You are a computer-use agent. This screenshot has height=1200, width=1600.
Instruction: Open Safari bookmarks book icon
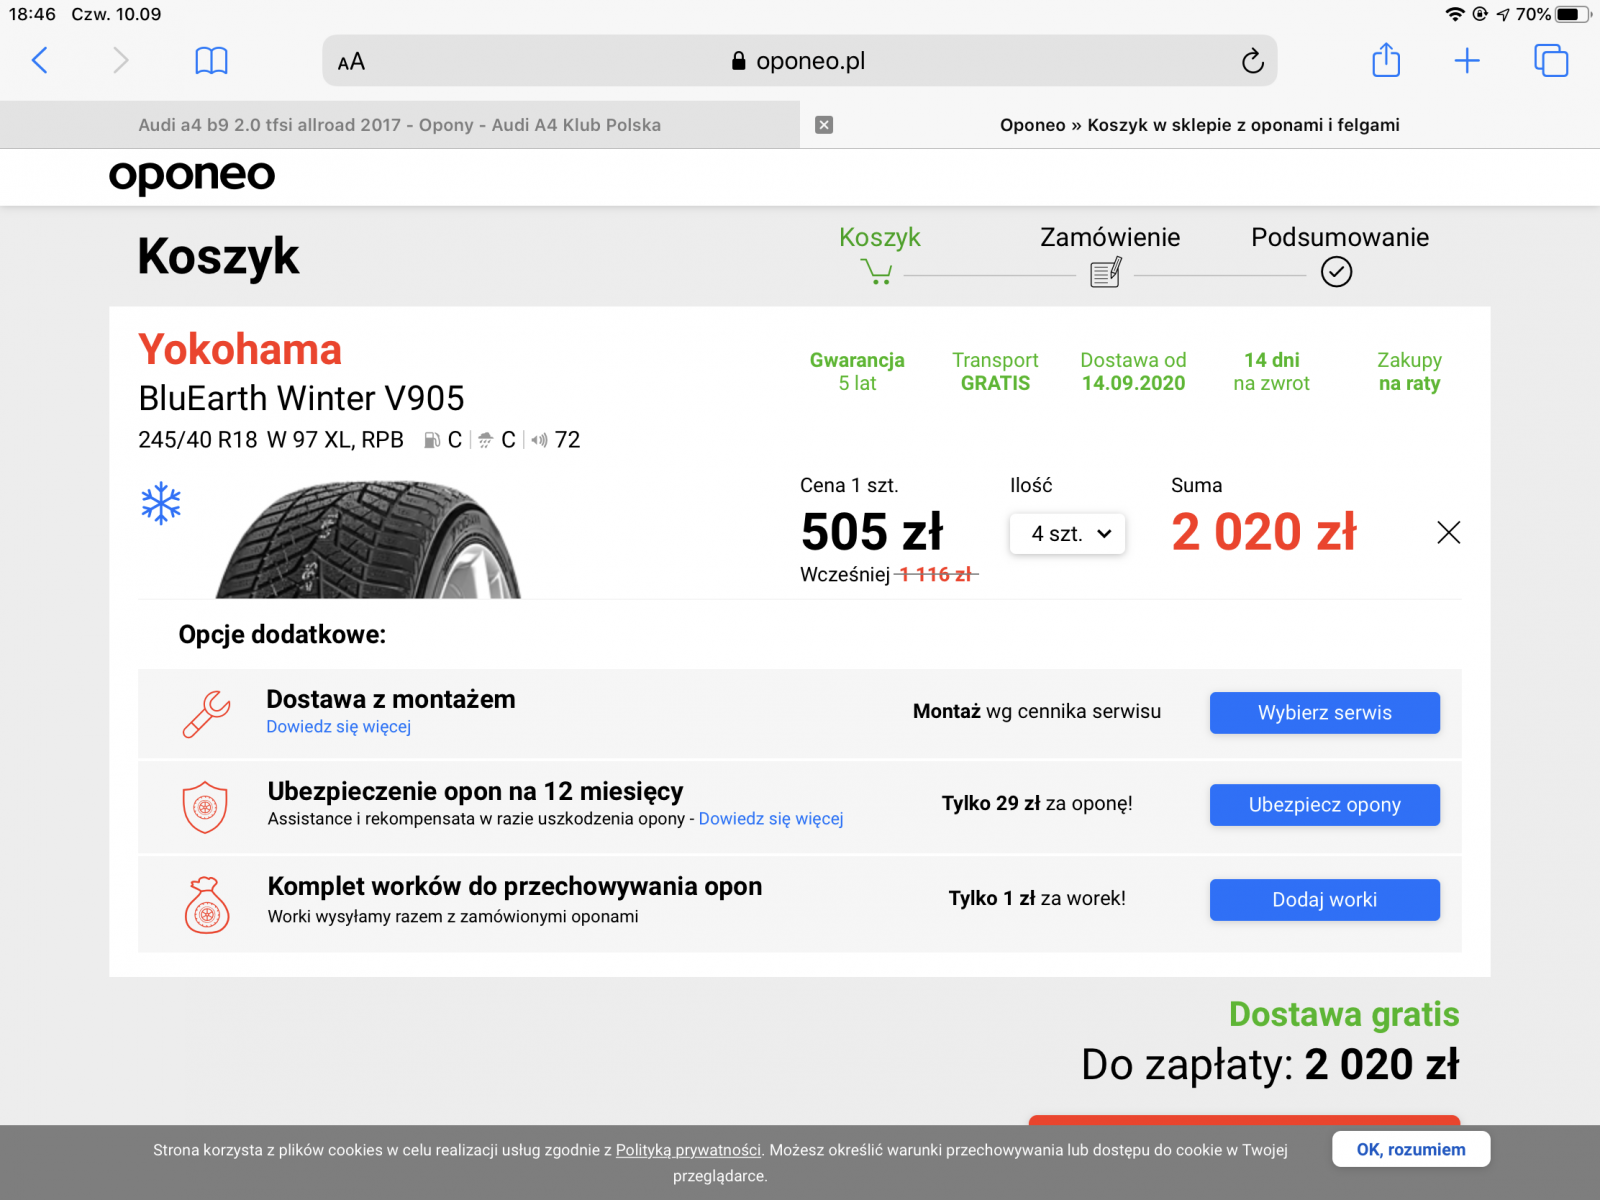[211, 61]
